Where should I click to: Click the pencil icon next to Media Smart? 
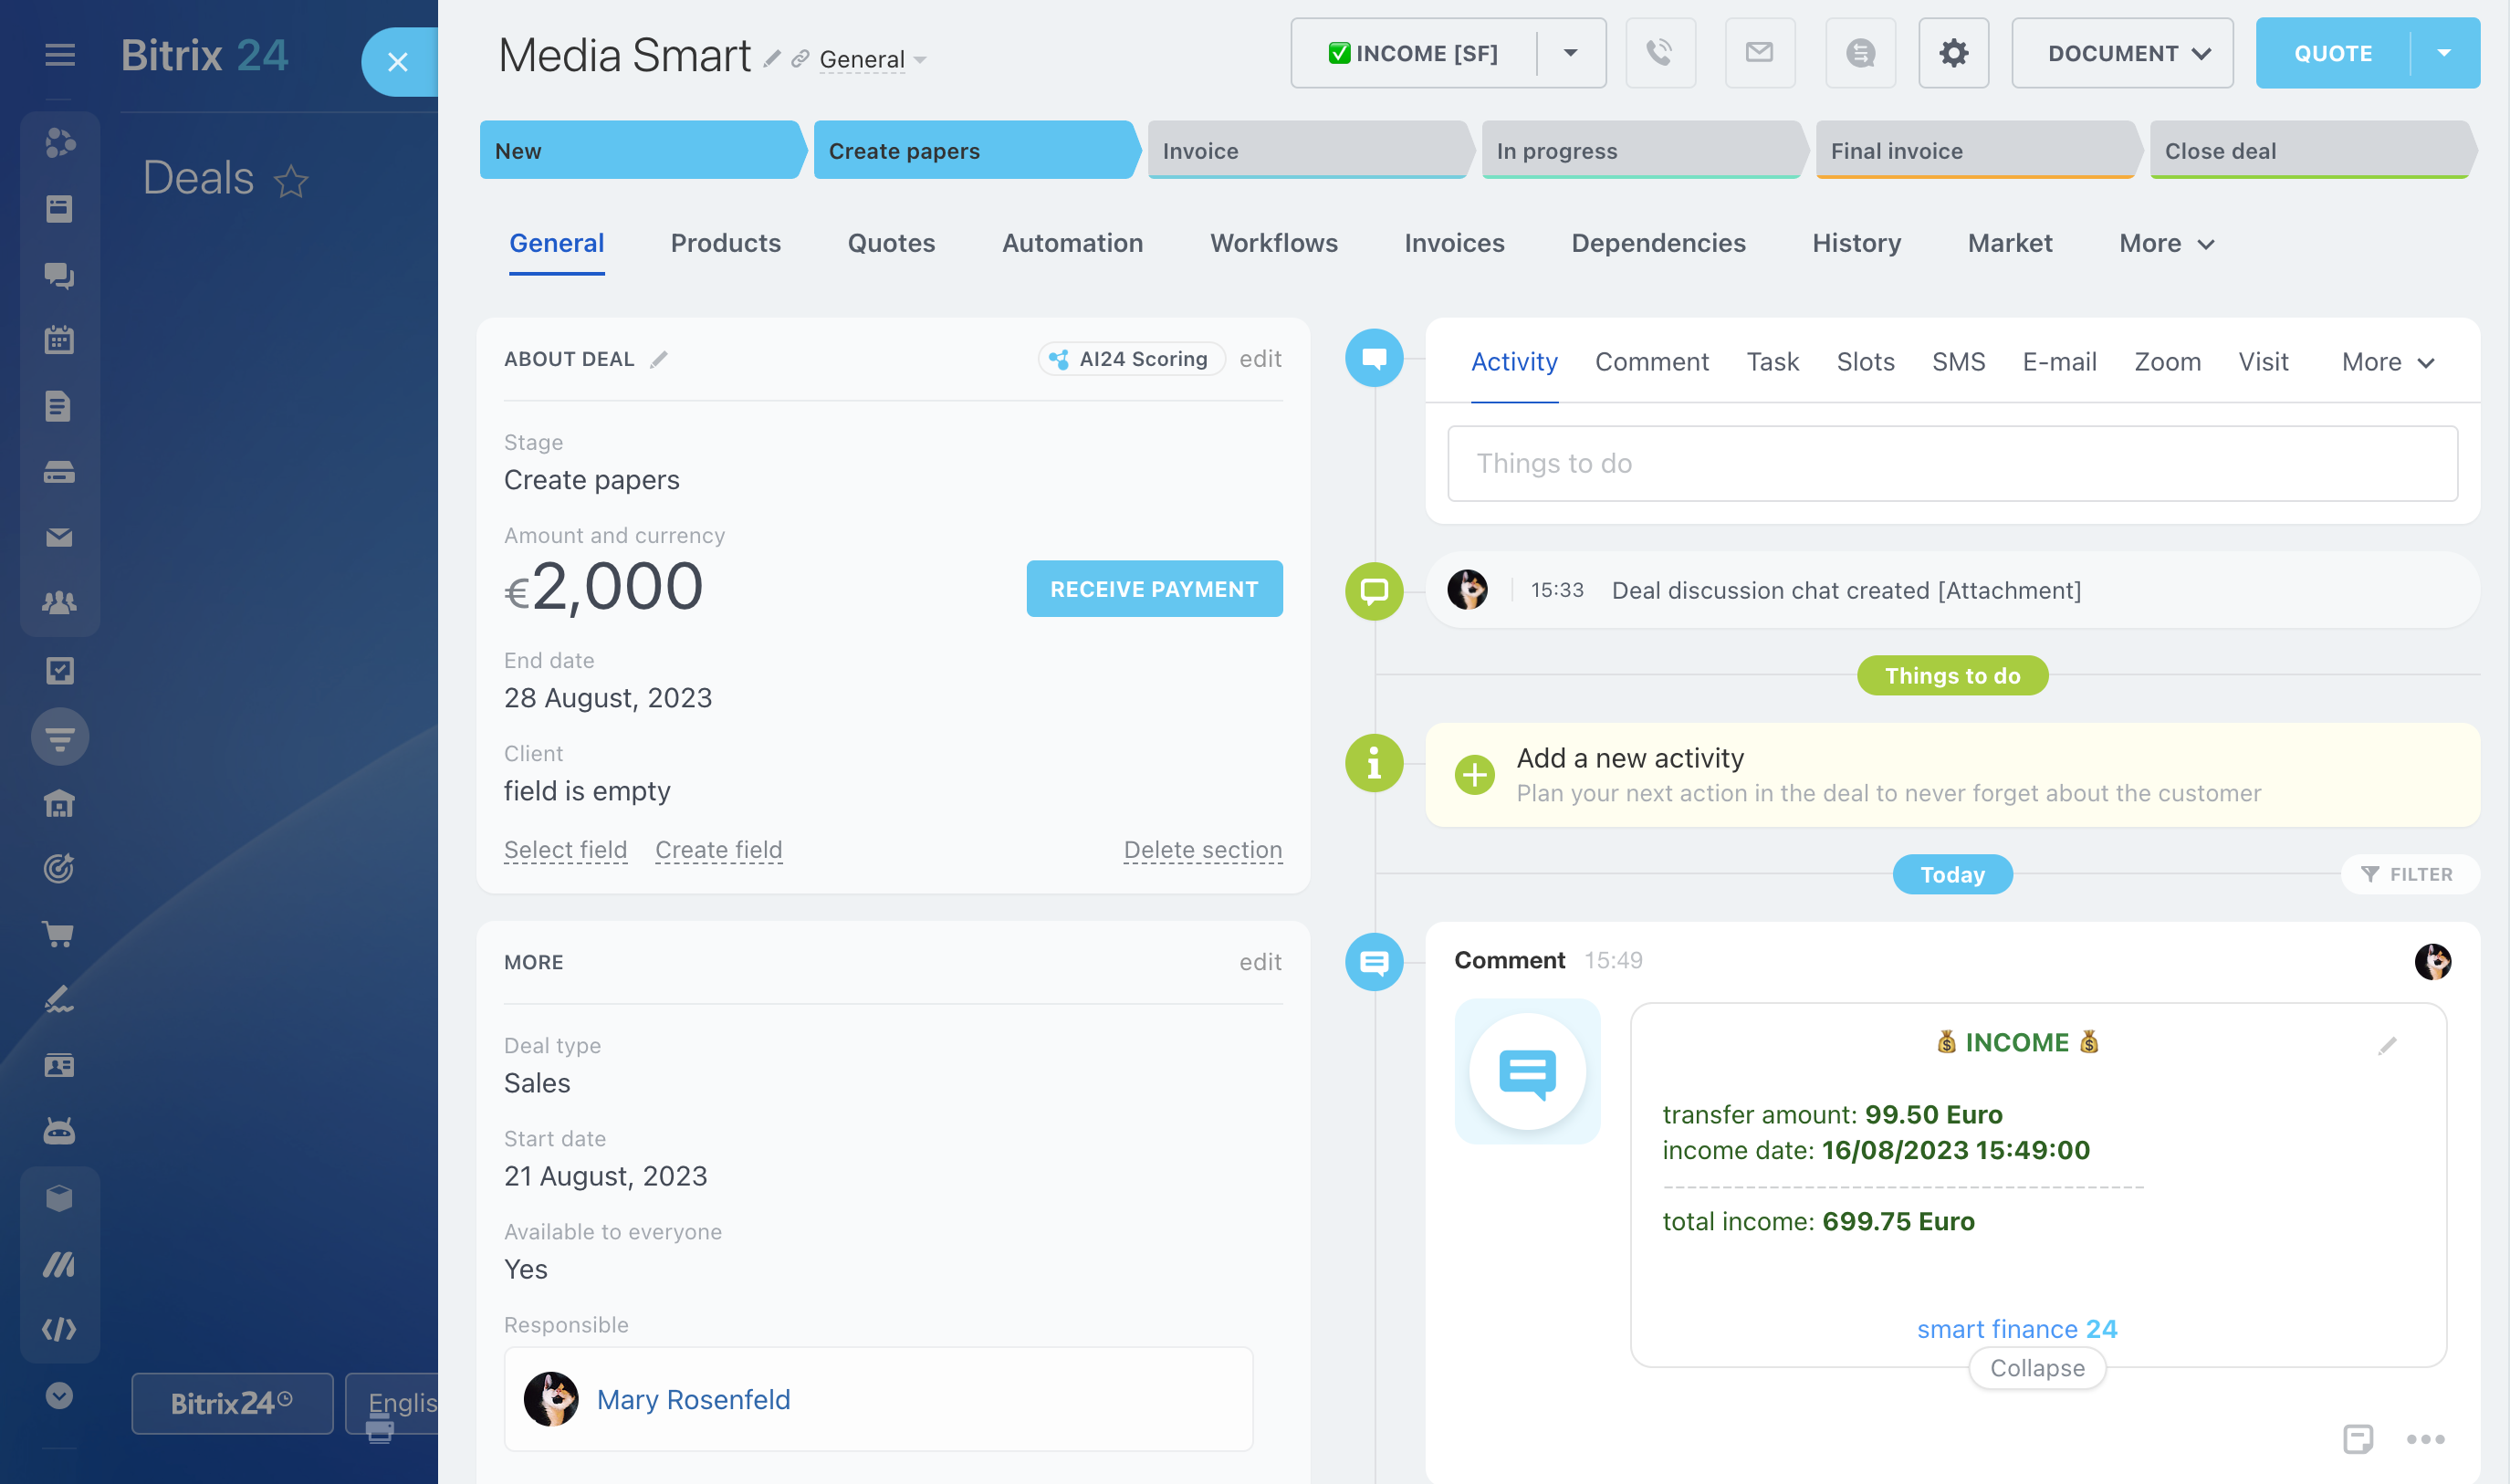pos(772,59)
